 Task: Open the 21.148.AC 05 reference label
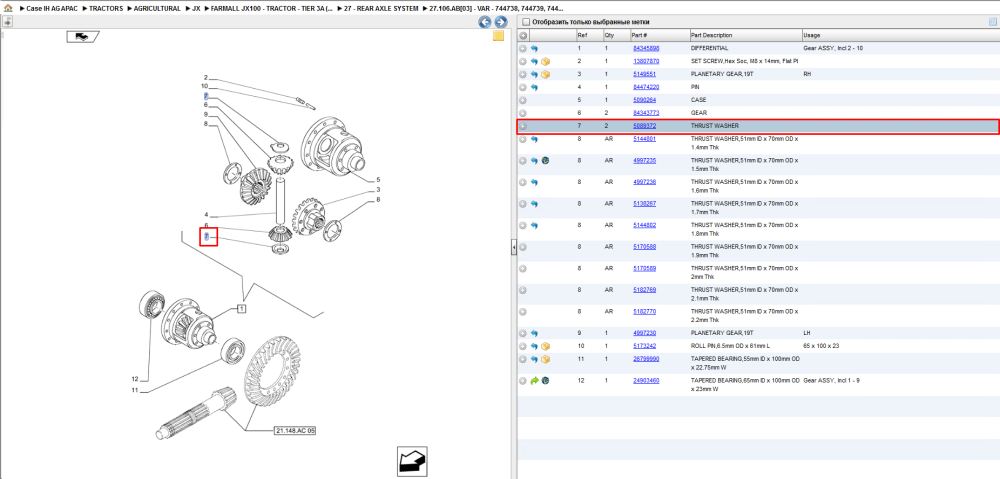point(295,431)
